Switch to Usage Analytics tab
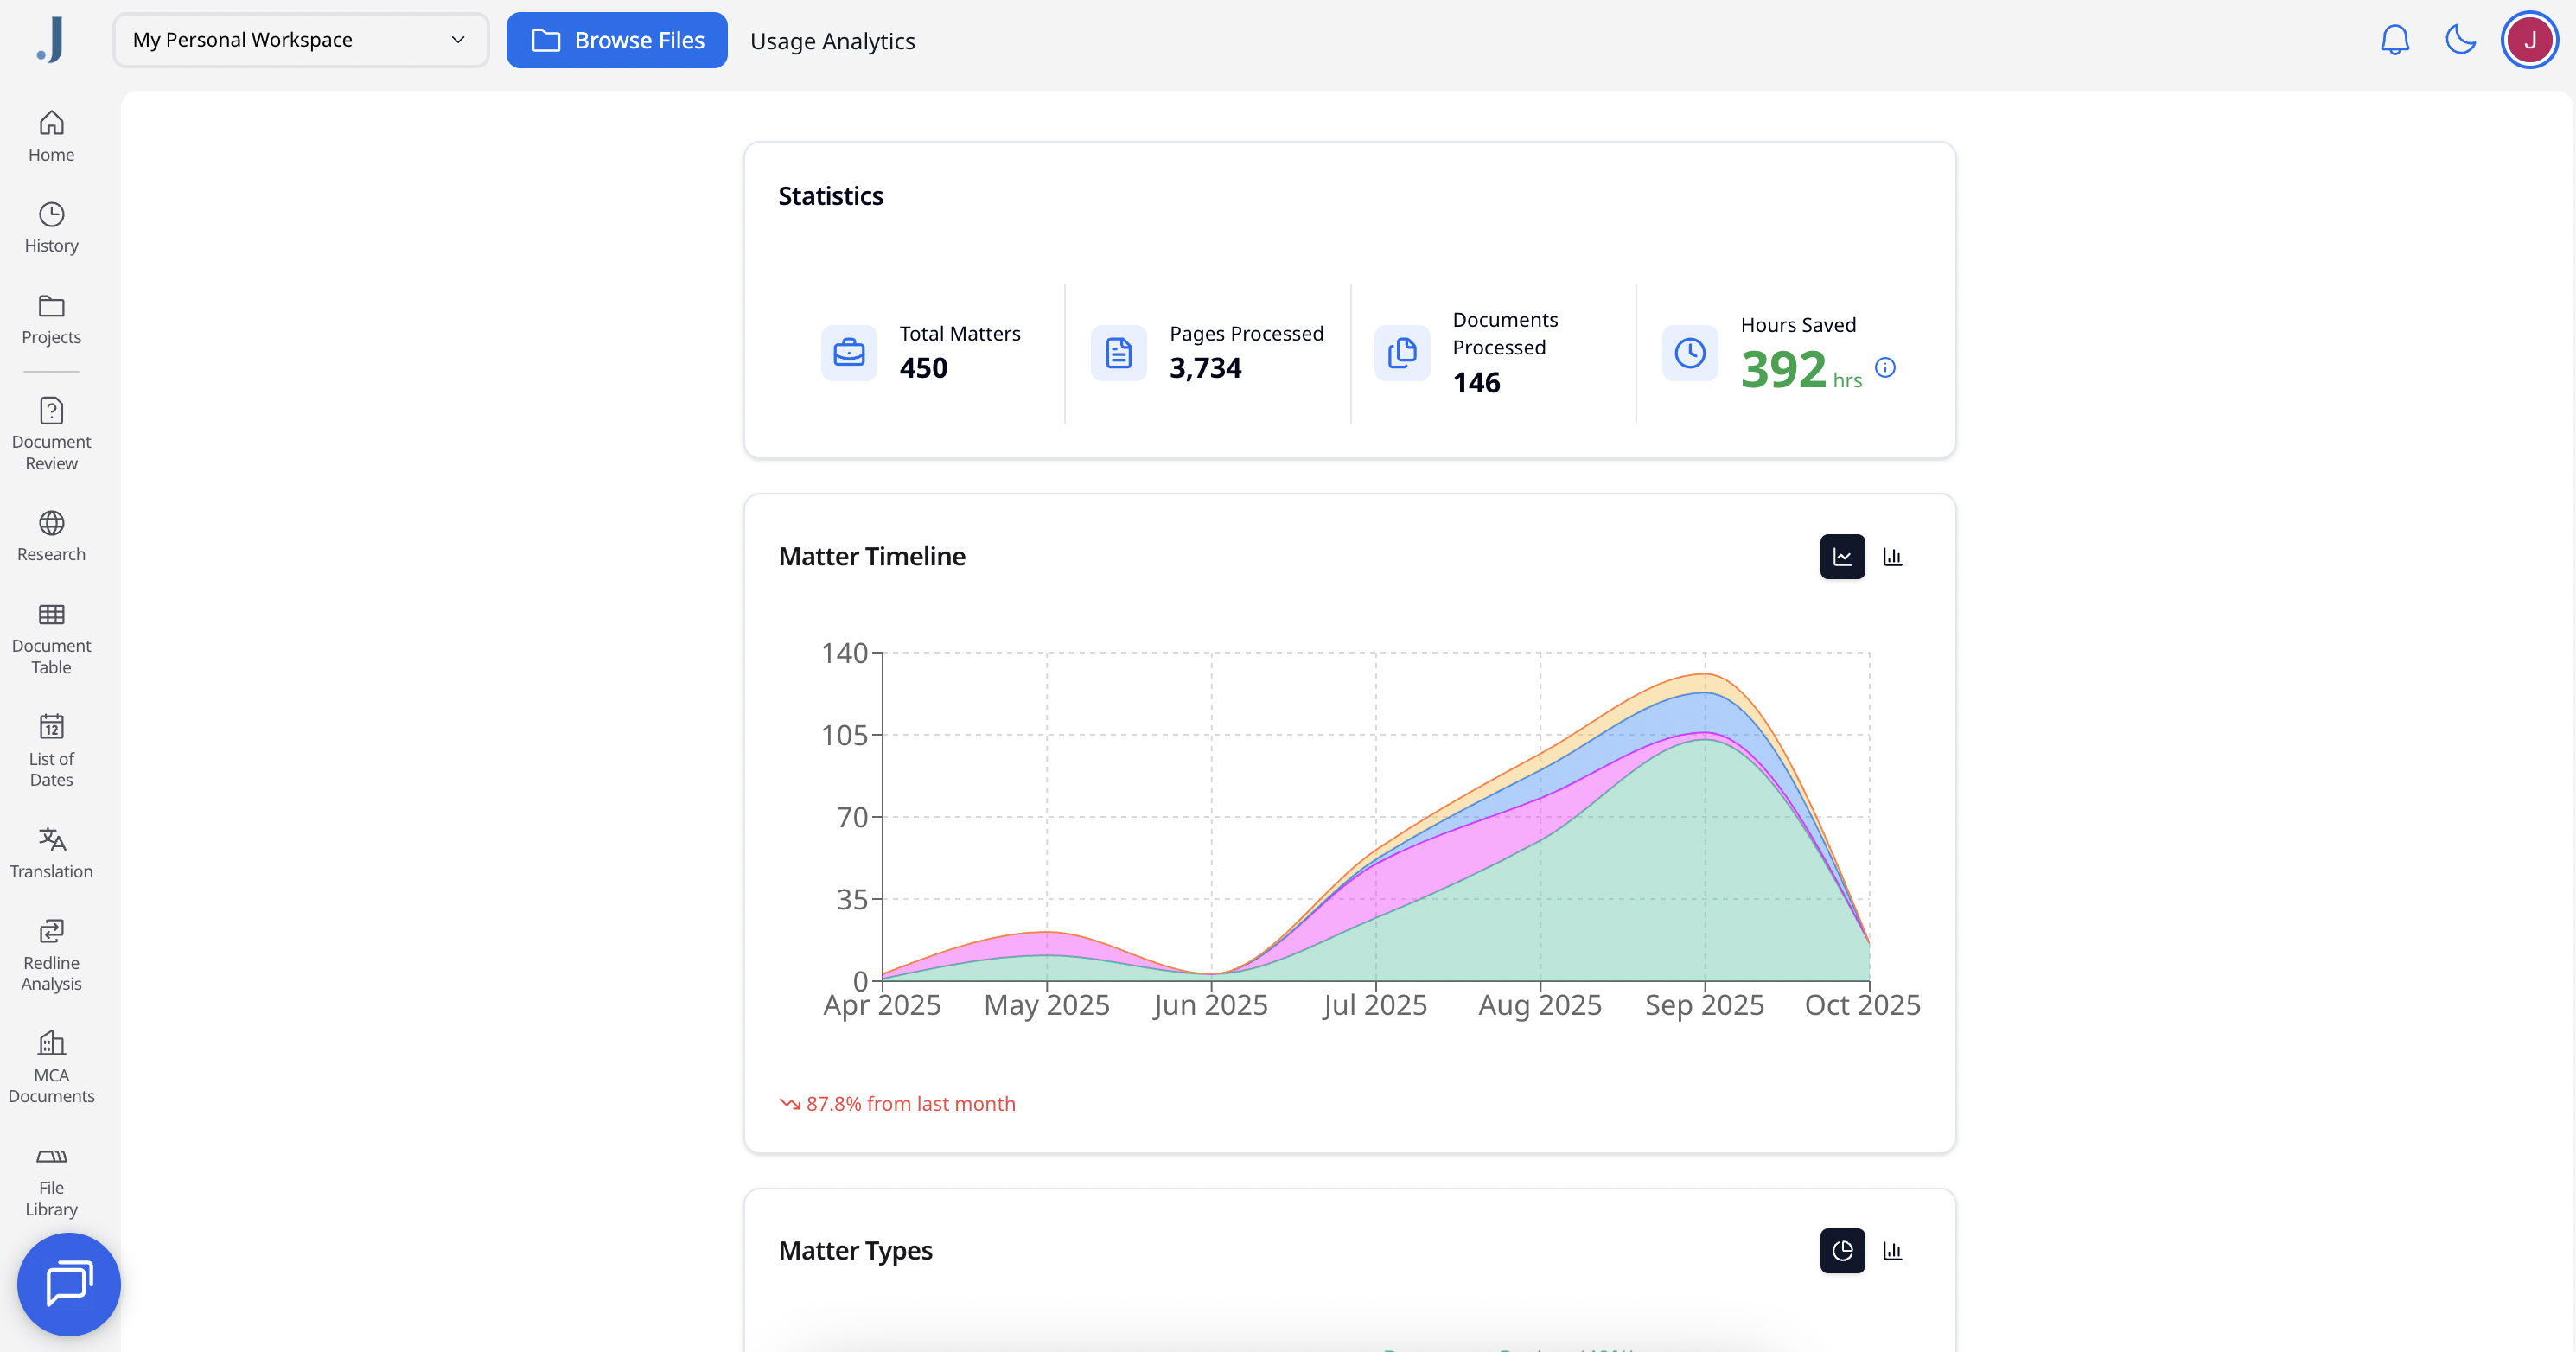The width and height of the screenshot is (2576, 1352). click(x=832, y=41)
